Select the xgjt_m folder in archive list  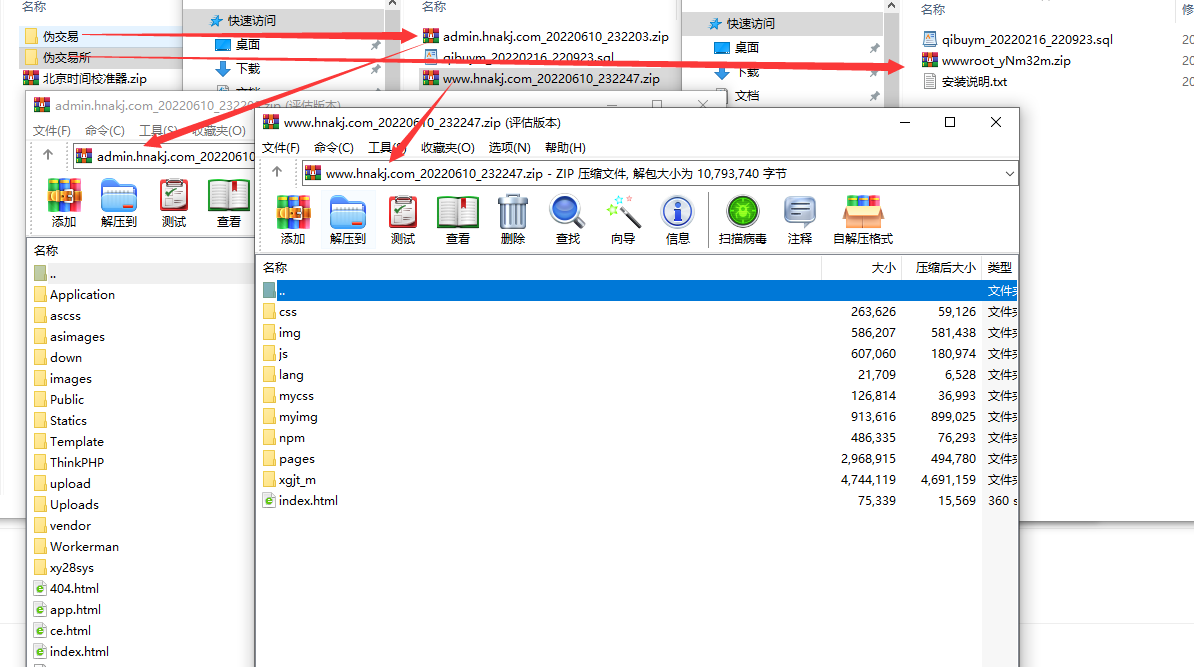pyautogui.click(x=297, y=480)
